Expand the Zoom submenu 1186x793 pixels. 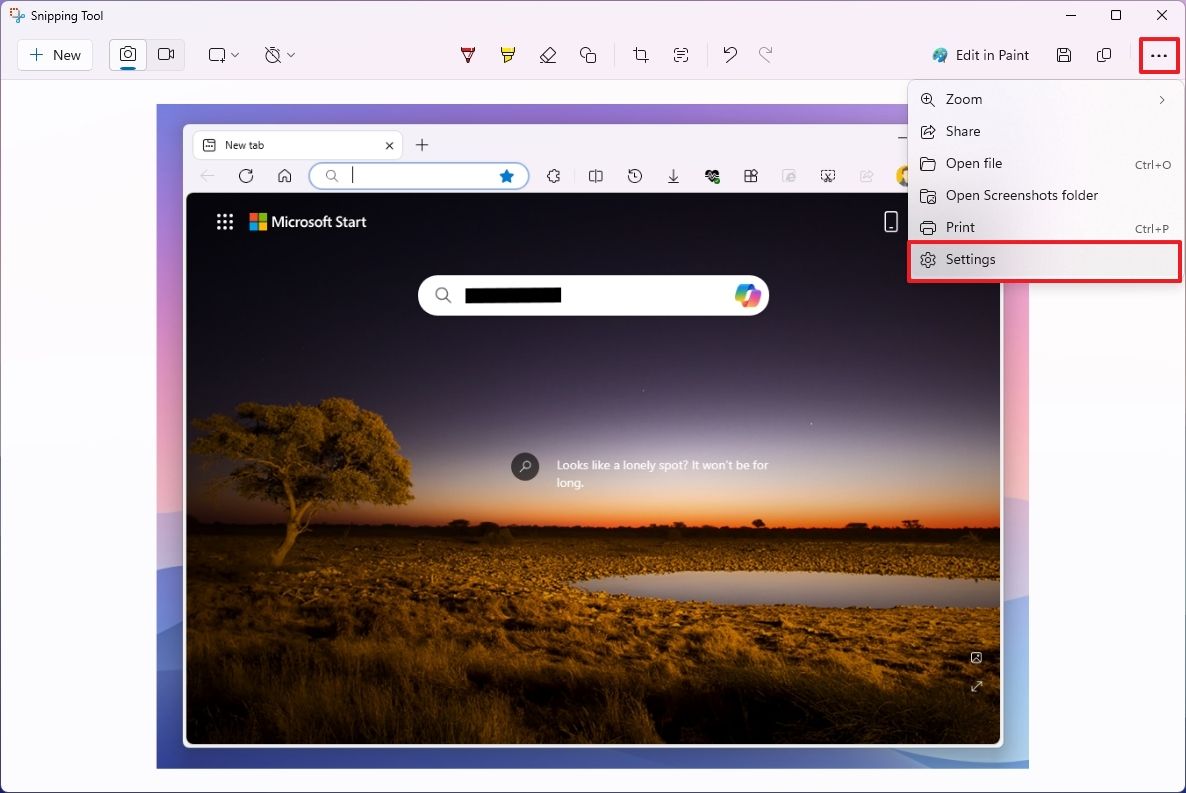click(1045, 99)
